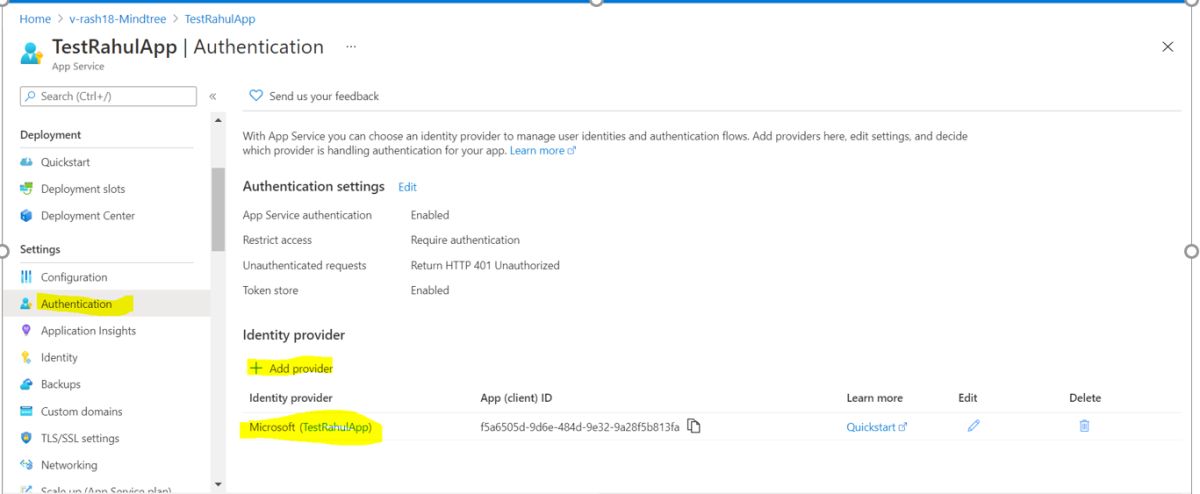Select Authentication in the sidebar

(x=76, y=304)
